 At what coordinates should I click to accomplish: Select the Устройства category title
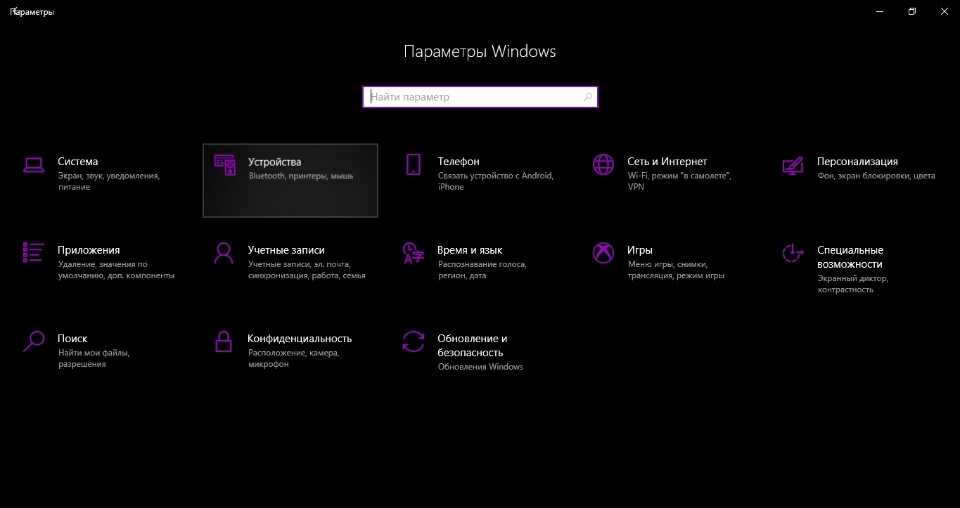pos(274,162)
